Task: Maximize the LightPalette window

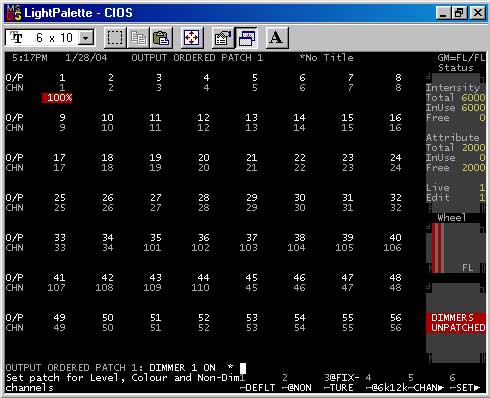Action: coord(460,13)
